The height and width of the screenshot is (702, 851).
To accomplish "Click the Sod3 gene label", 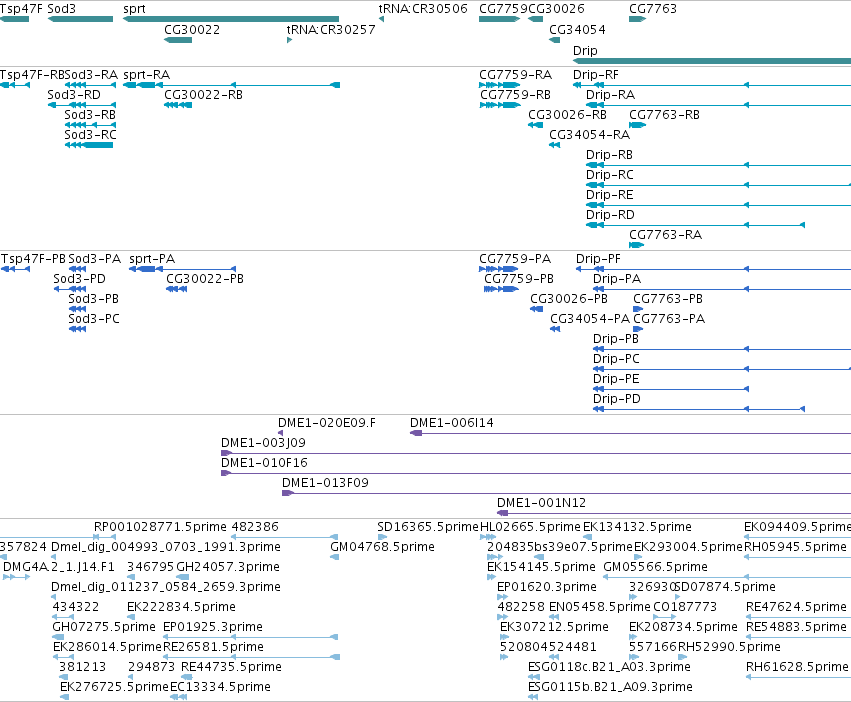I will [x=61, y=9].
